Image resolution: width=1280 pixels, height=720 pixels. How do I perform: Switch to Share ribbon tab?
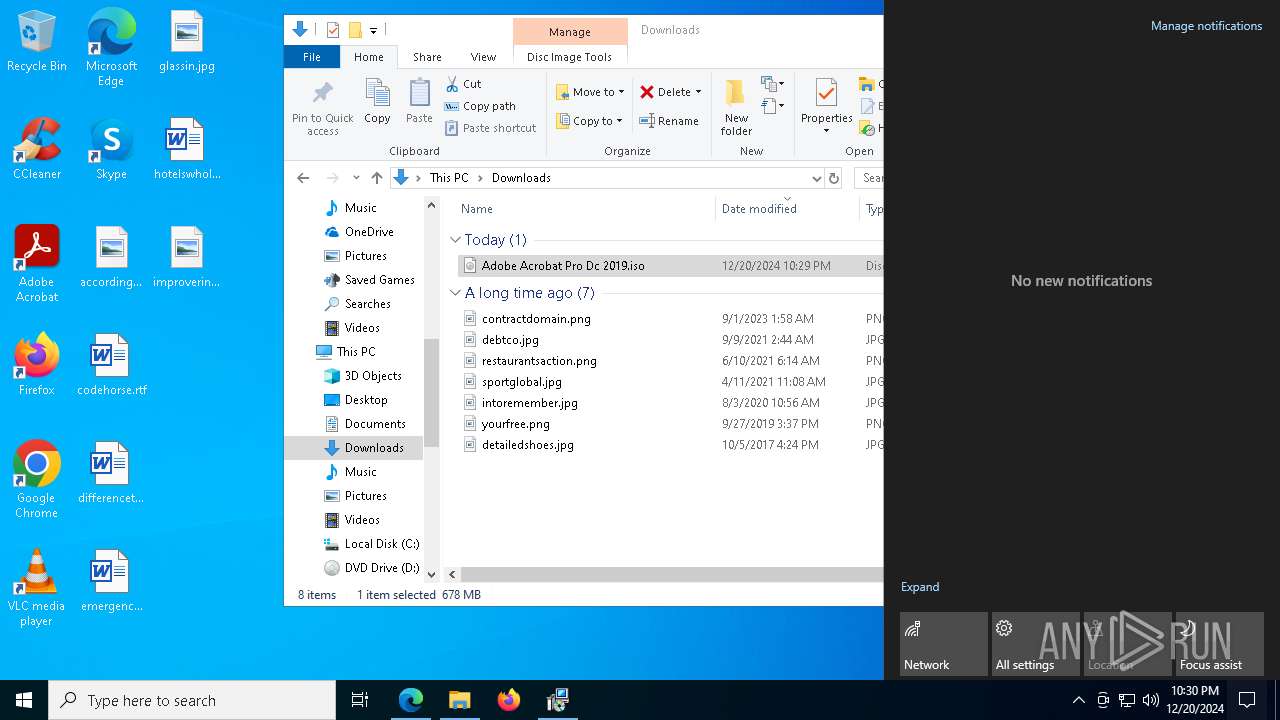coord(427,57)
